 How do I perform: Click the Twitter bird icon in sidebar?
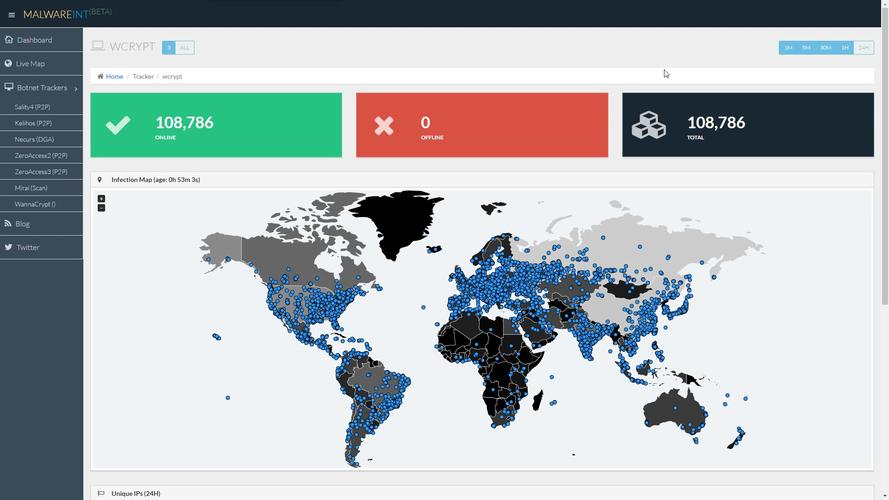(x=9, y=247)
